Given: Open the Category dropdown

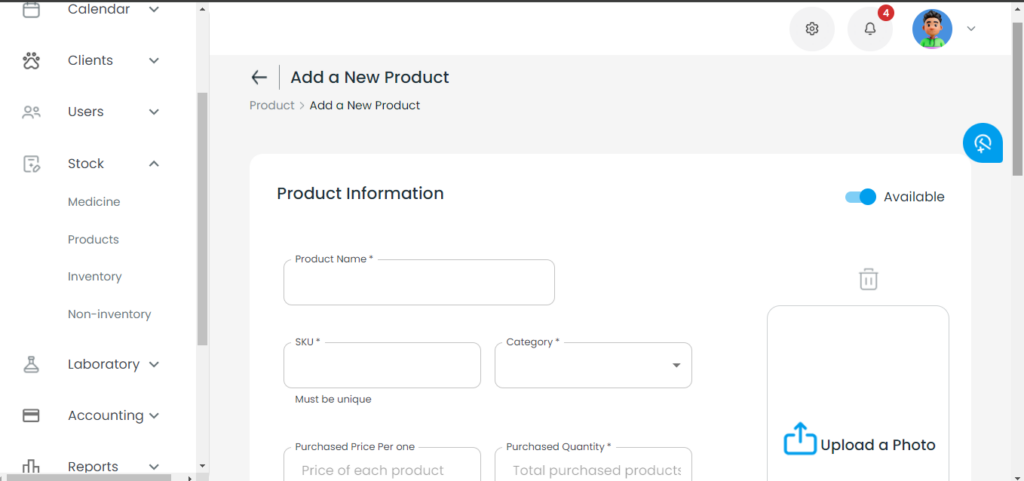Looking at the screenshot, I should pyautogui.click(x=593, y=365).
